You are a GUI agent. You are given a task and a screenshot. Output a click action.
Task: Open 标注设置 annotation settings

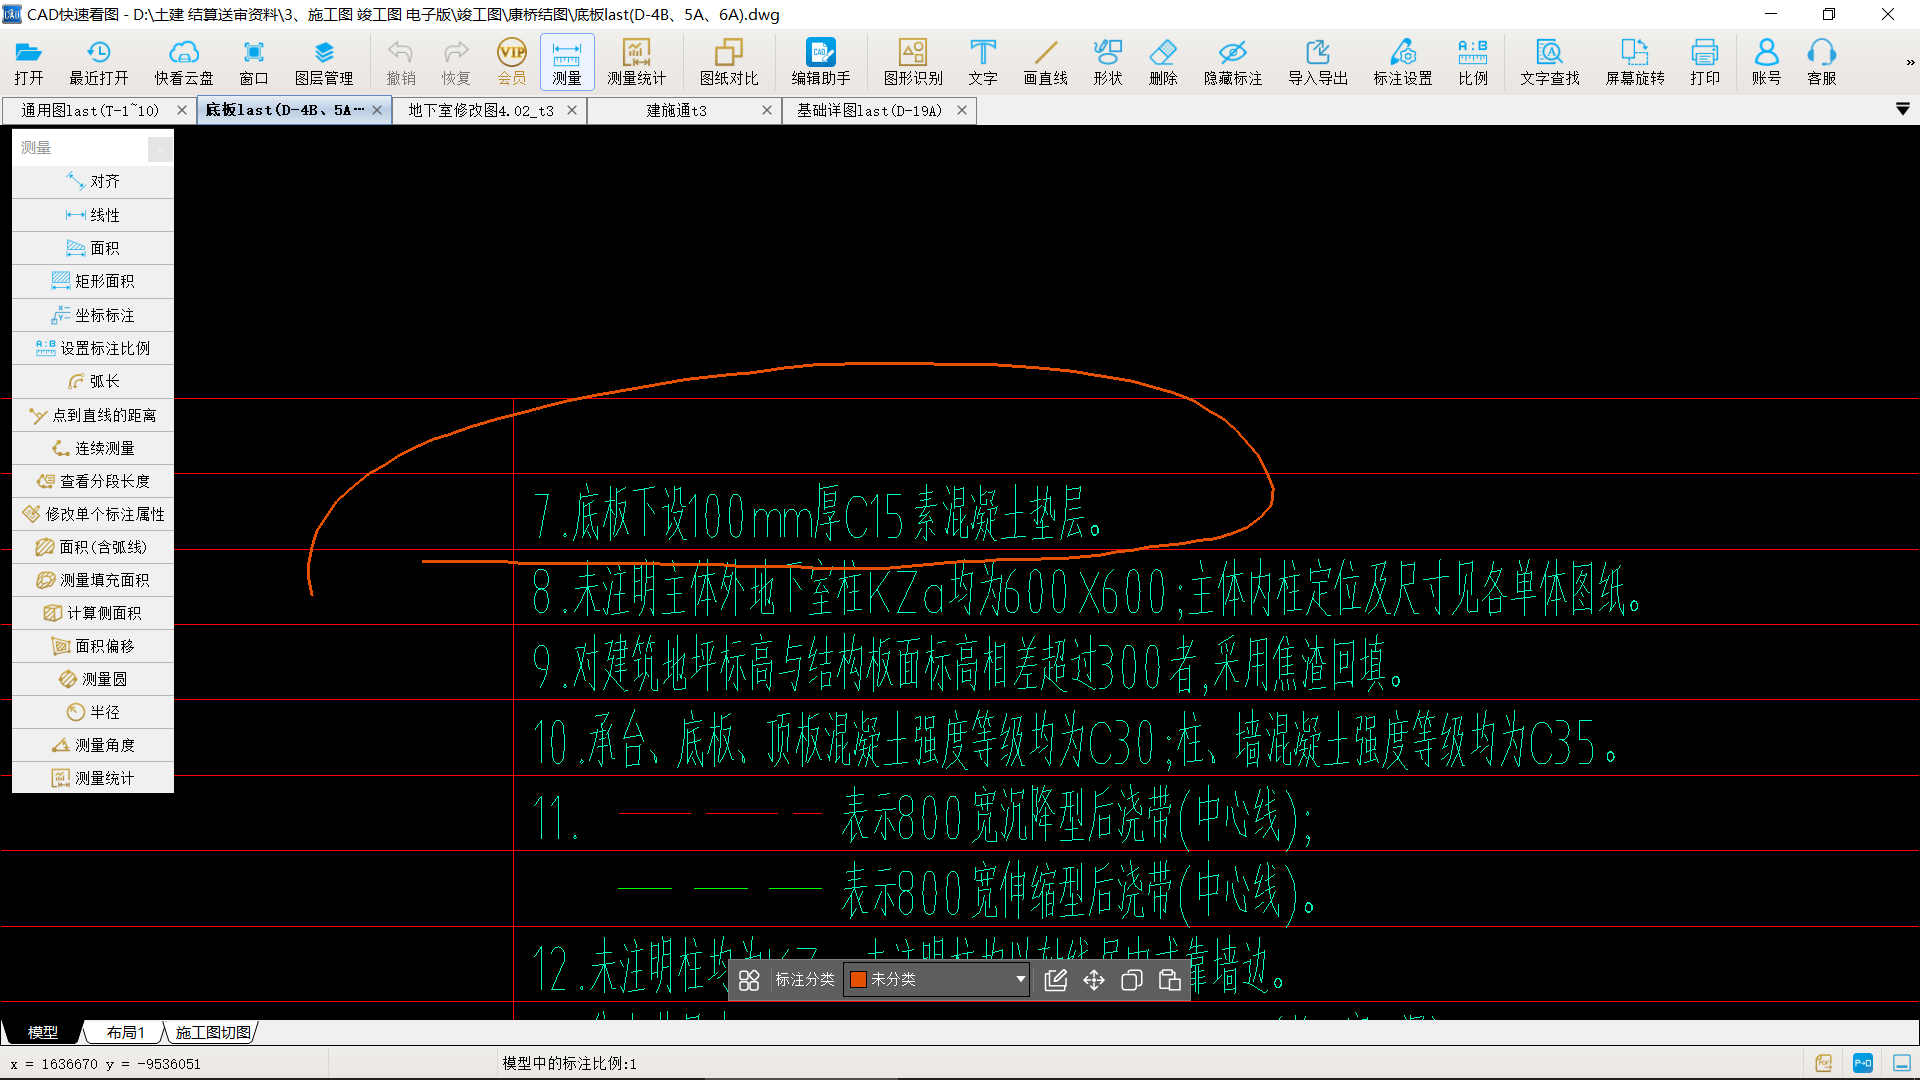[x=1403, y=62]
